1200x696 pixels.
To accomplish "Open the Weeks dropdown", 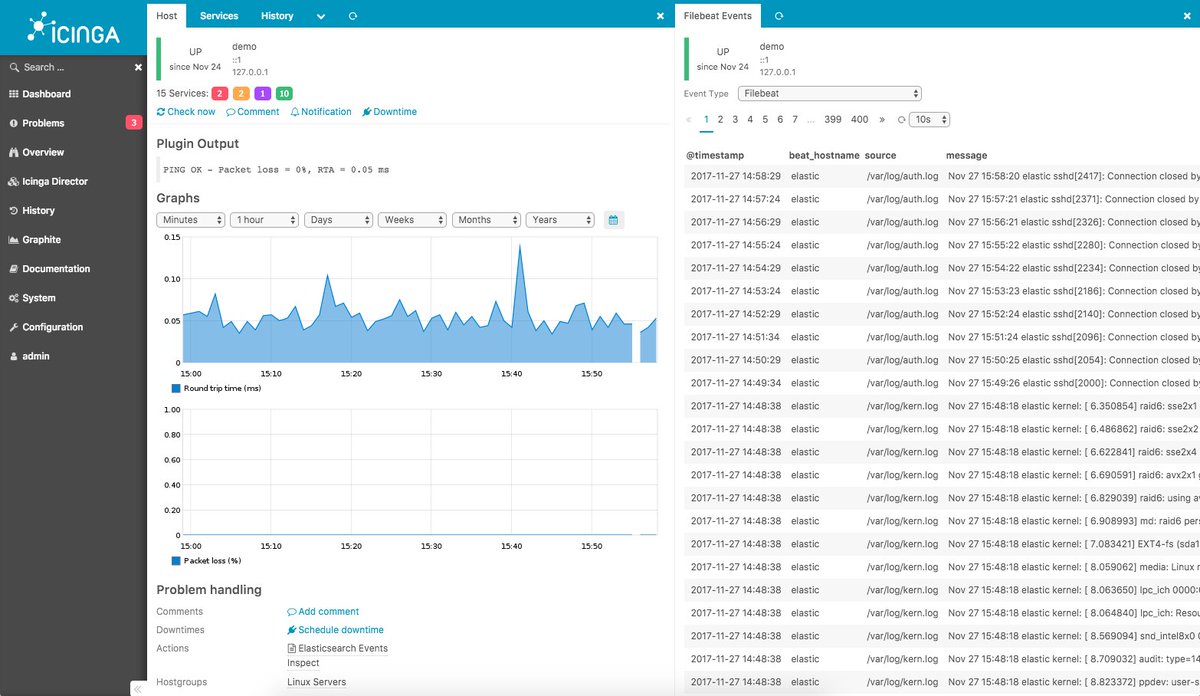I will [x=412, y=220].
